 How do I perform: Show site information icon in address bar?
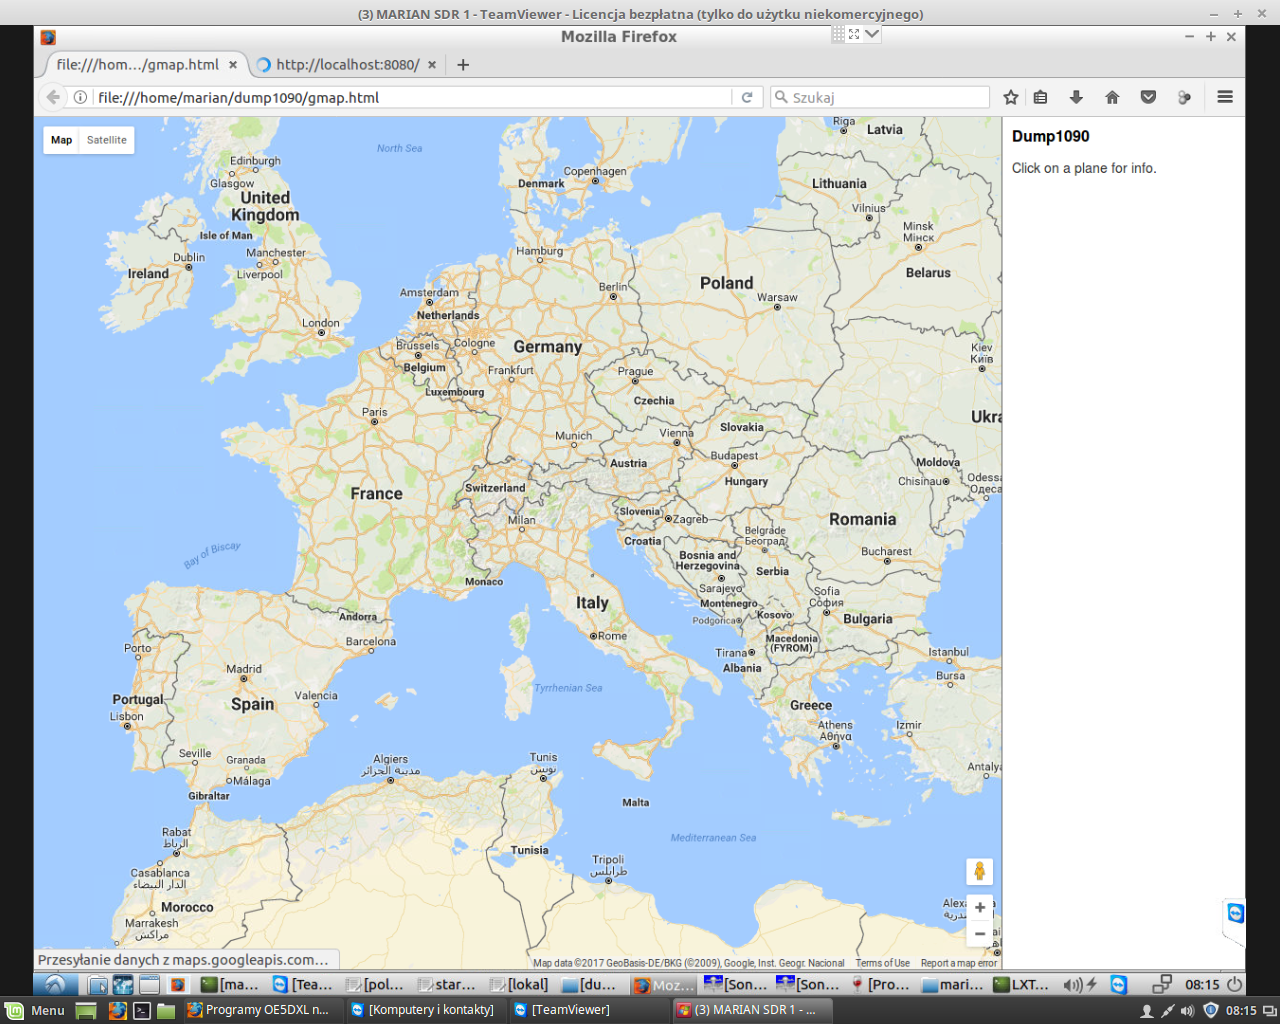coord(81,97)
